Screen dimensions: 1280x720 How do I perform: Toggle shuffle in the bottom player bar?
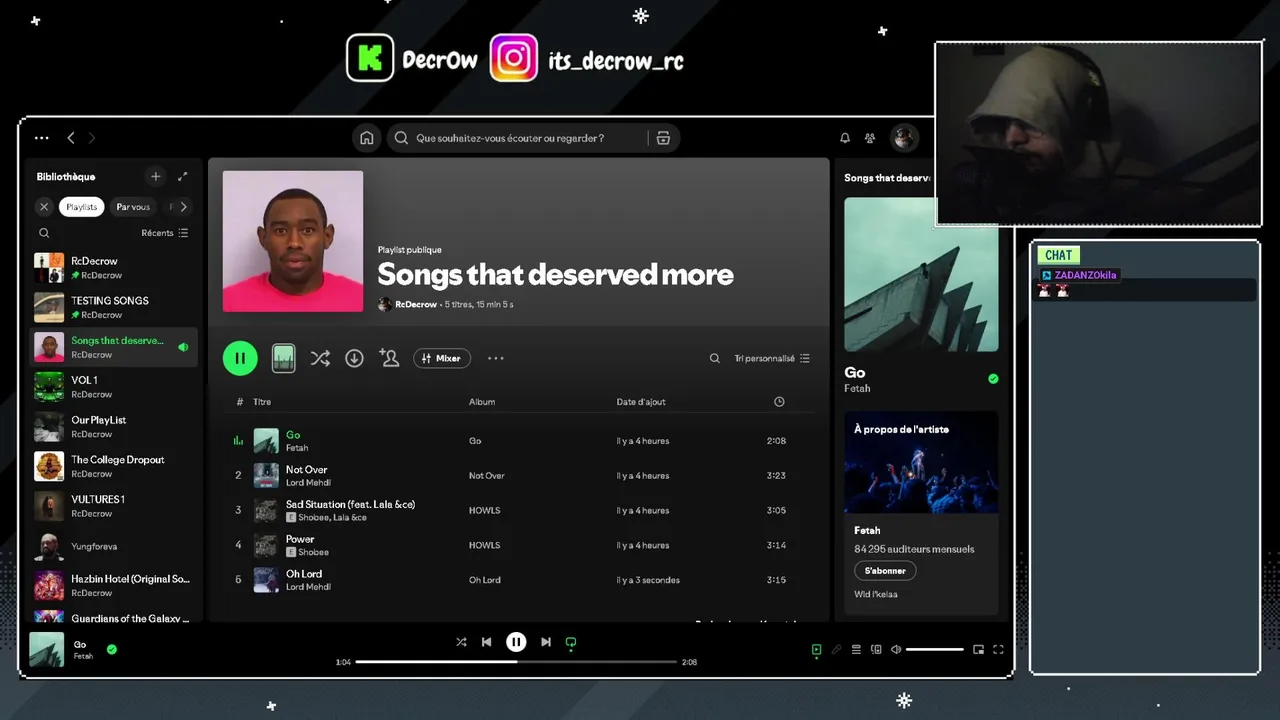click(x=461, y=642)
